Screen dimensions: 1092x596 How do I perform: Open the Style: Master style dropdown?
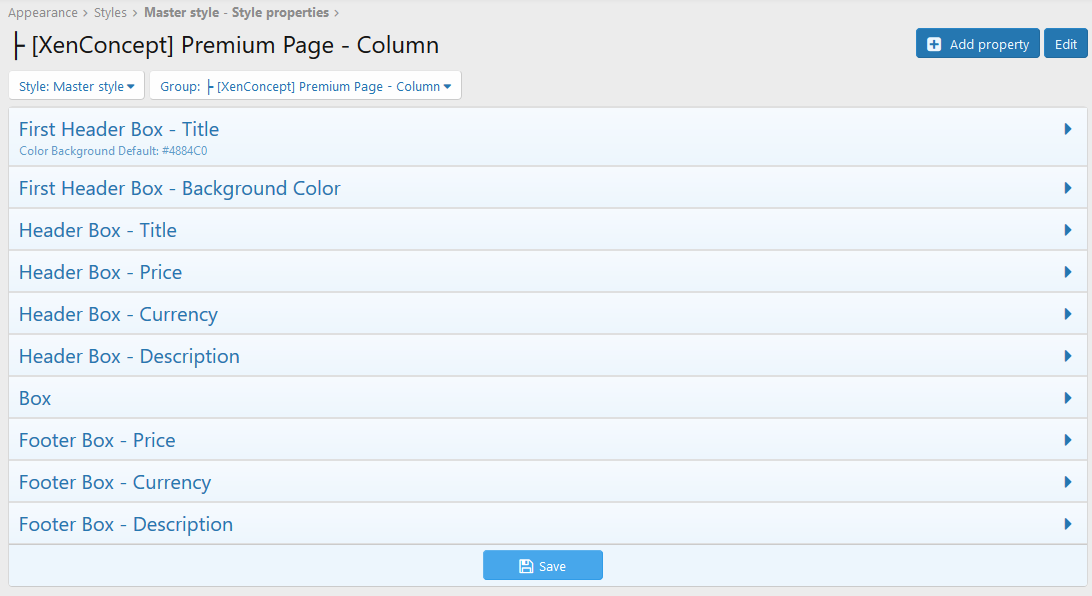[x=77, y=86]
